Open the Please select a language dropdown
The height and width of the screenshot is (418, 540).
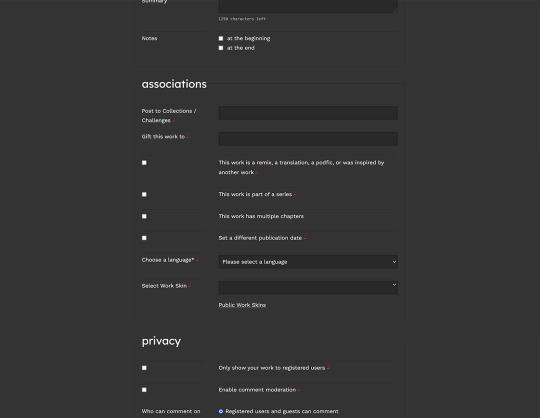pos(308,262)
